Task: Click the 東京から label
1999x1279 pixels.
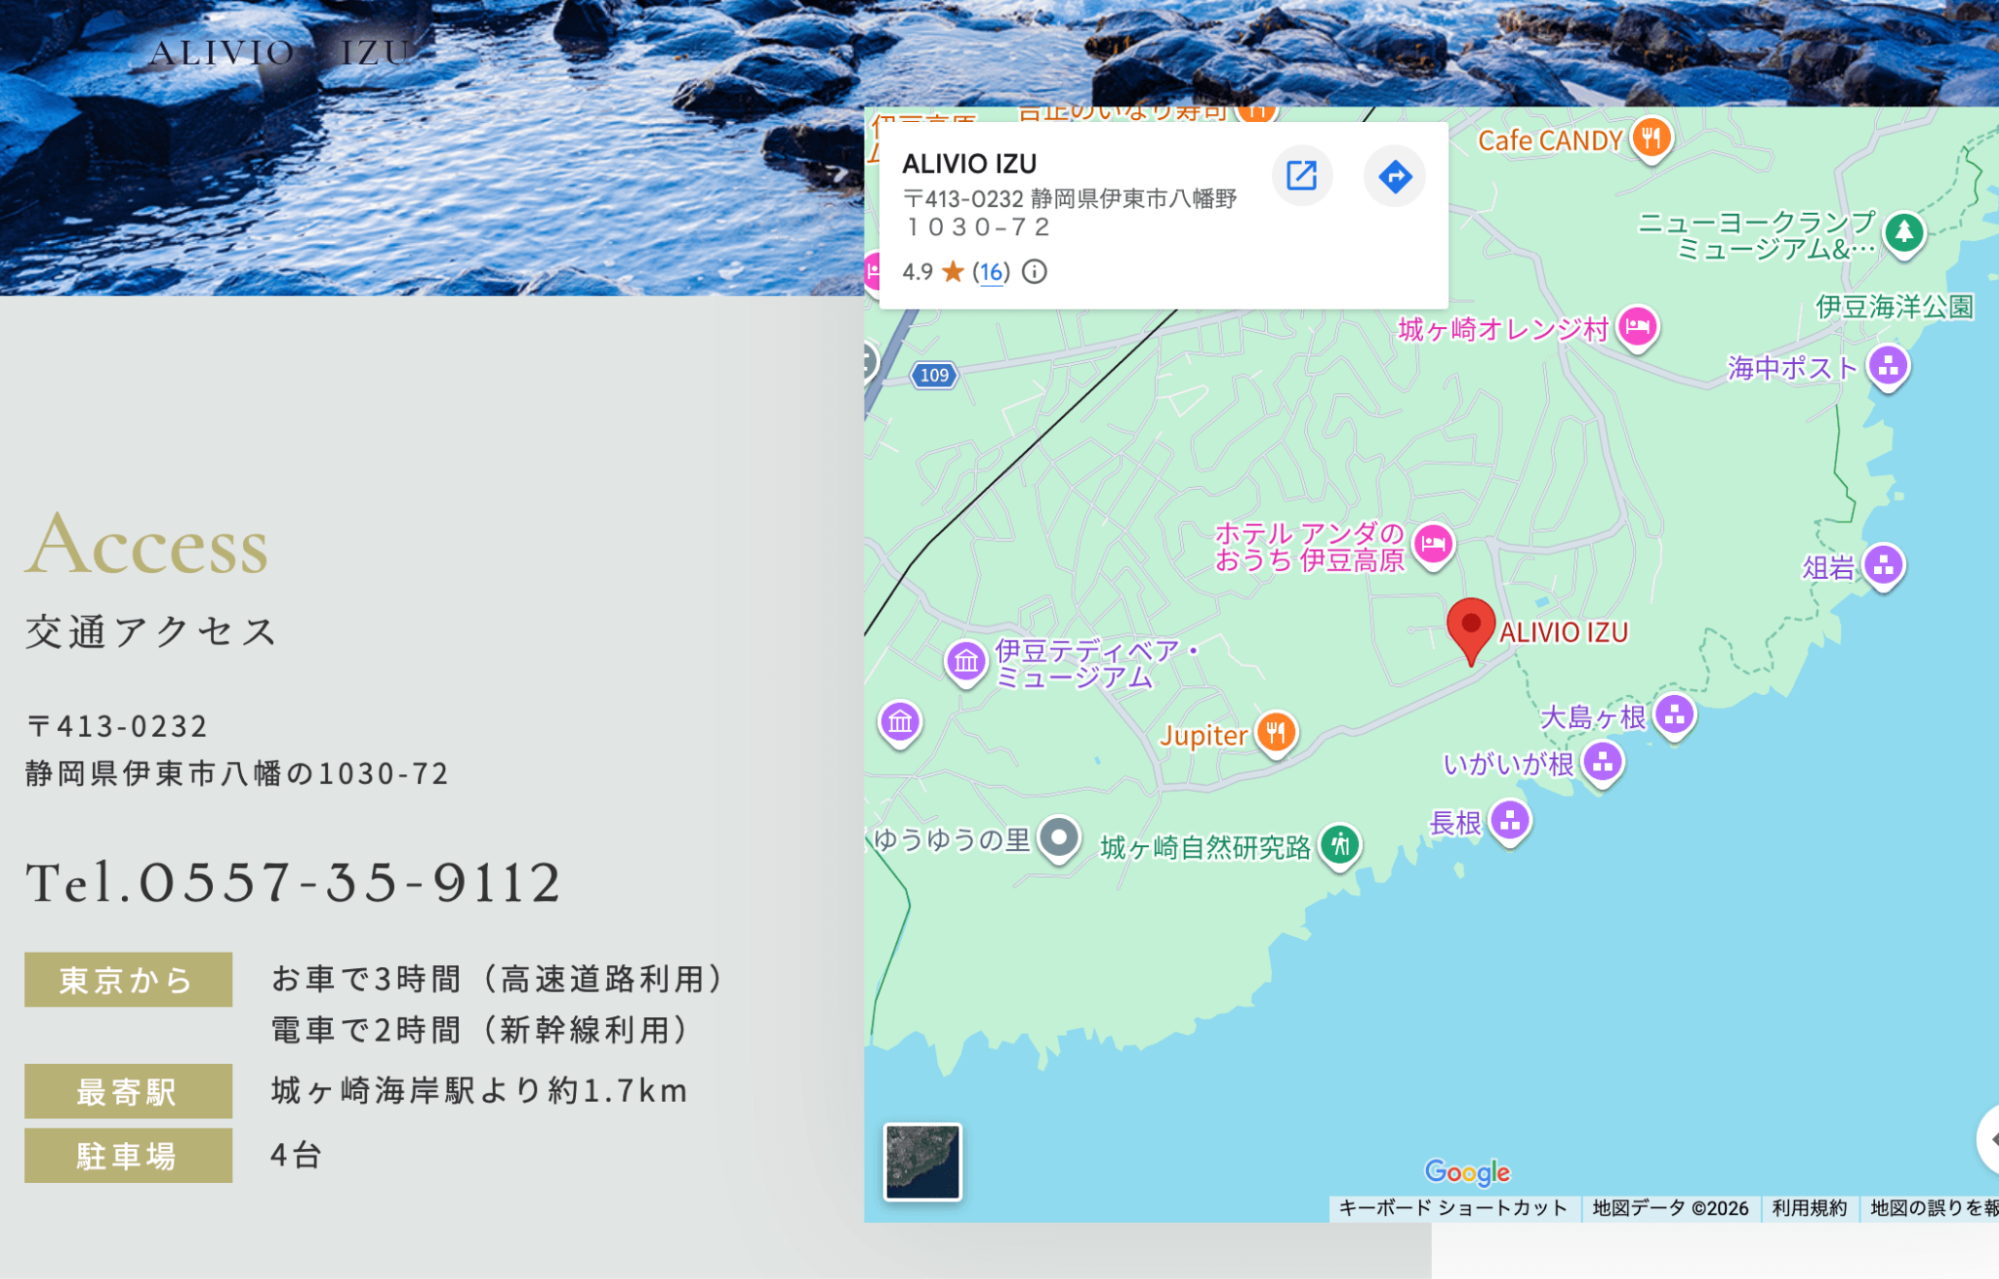Action: click(x=128, y=980)
